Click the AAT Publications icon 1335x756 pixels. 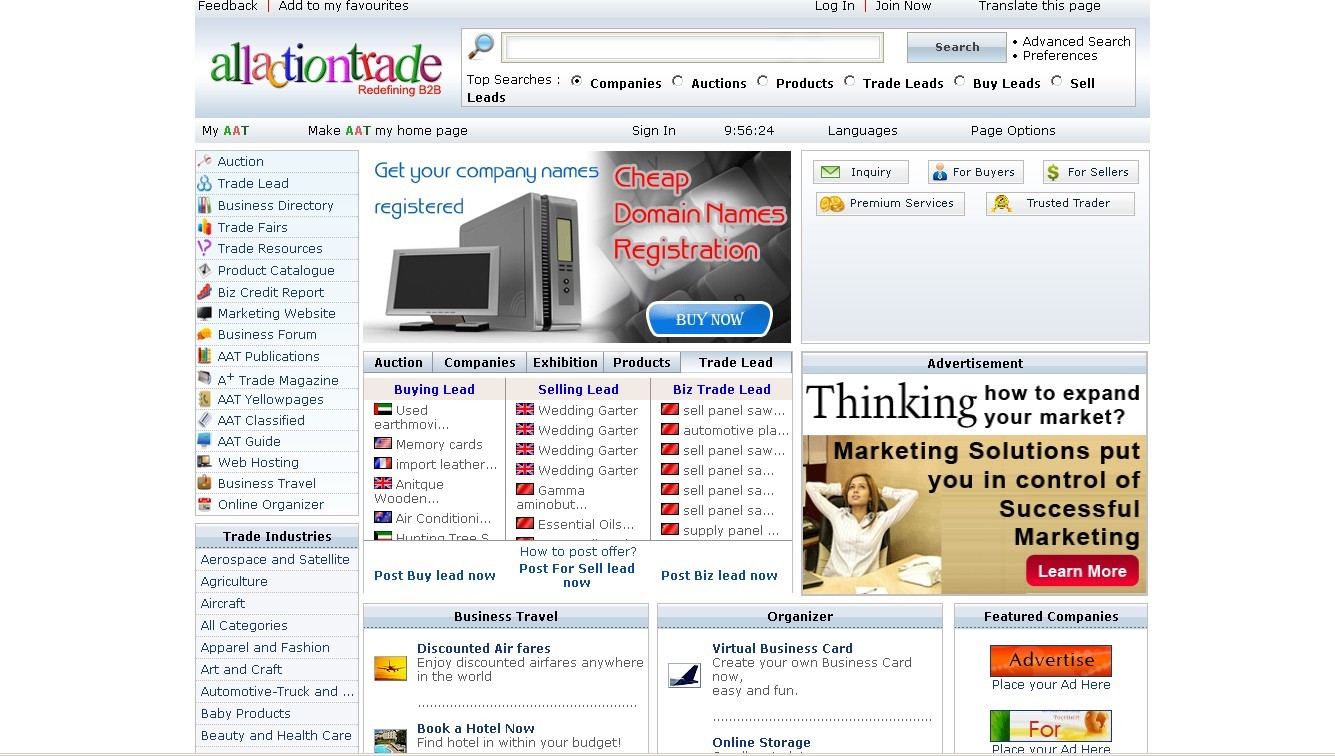(205, 356)
